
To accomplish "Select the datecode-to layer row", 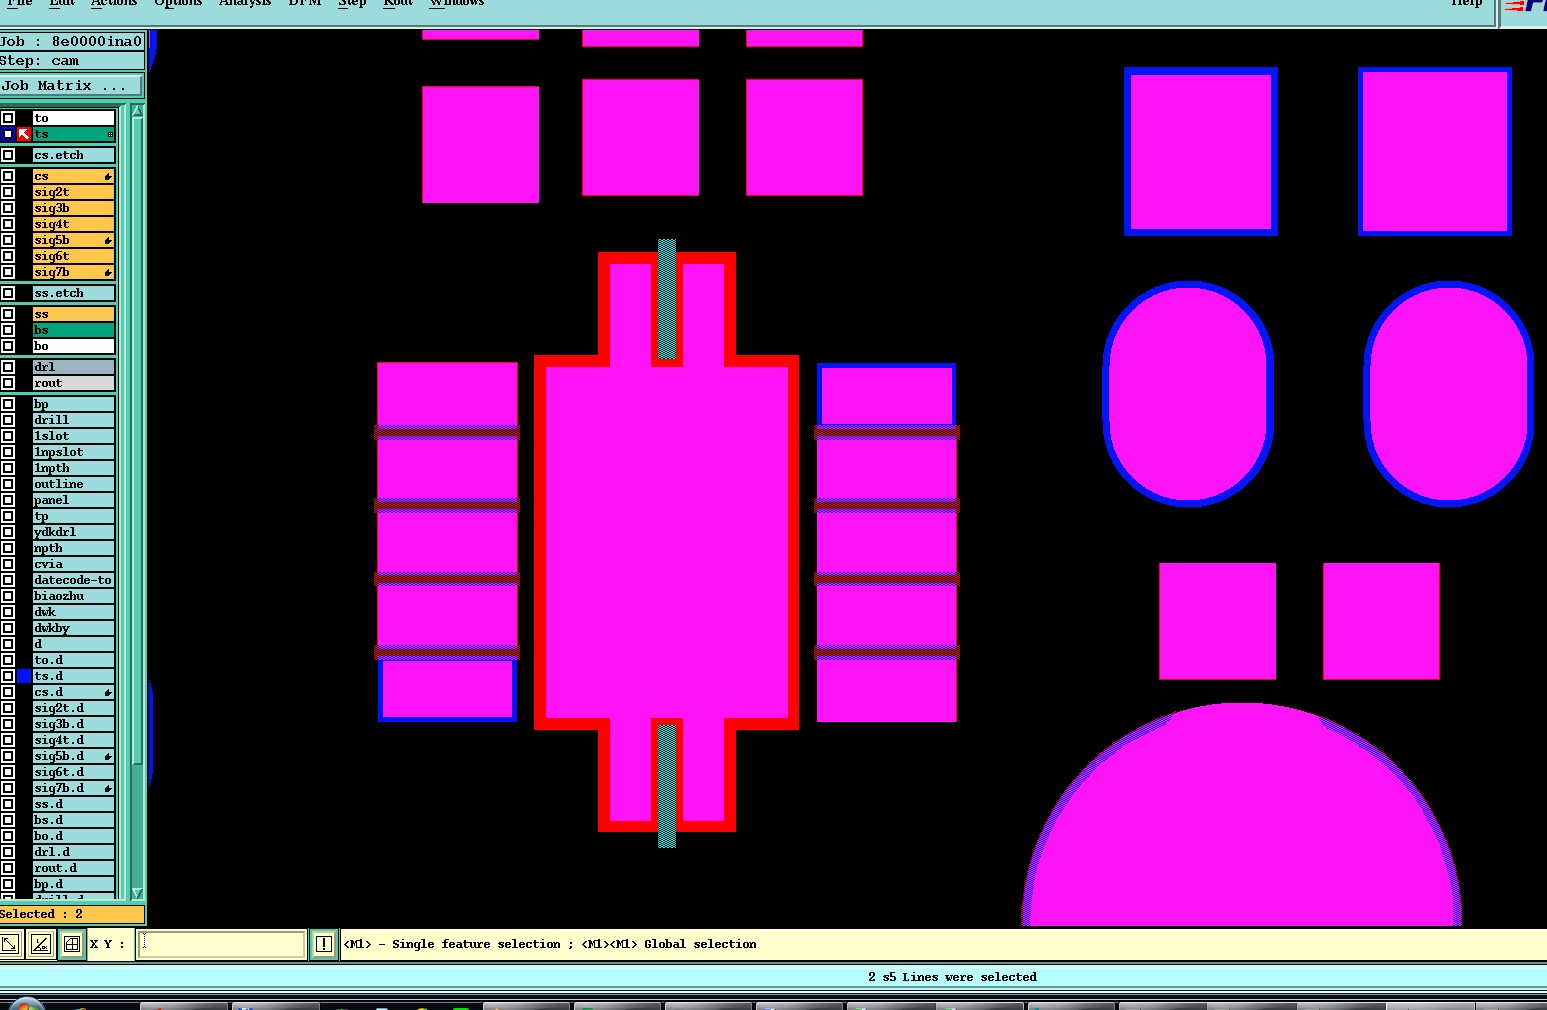I will click(x=73, y=580).
